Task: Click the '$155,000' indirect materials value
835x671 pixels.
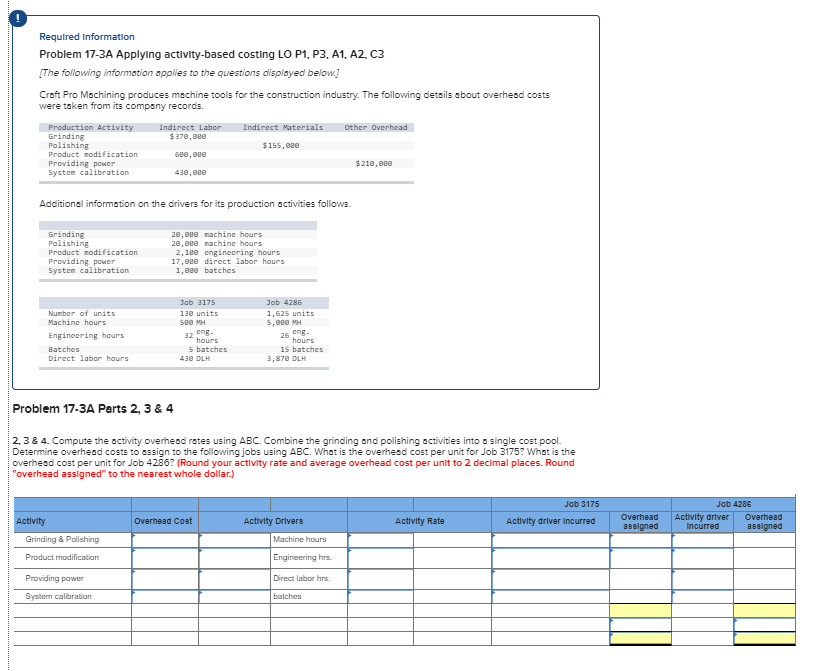Action: pyautogui.click(x=281, y=145)
